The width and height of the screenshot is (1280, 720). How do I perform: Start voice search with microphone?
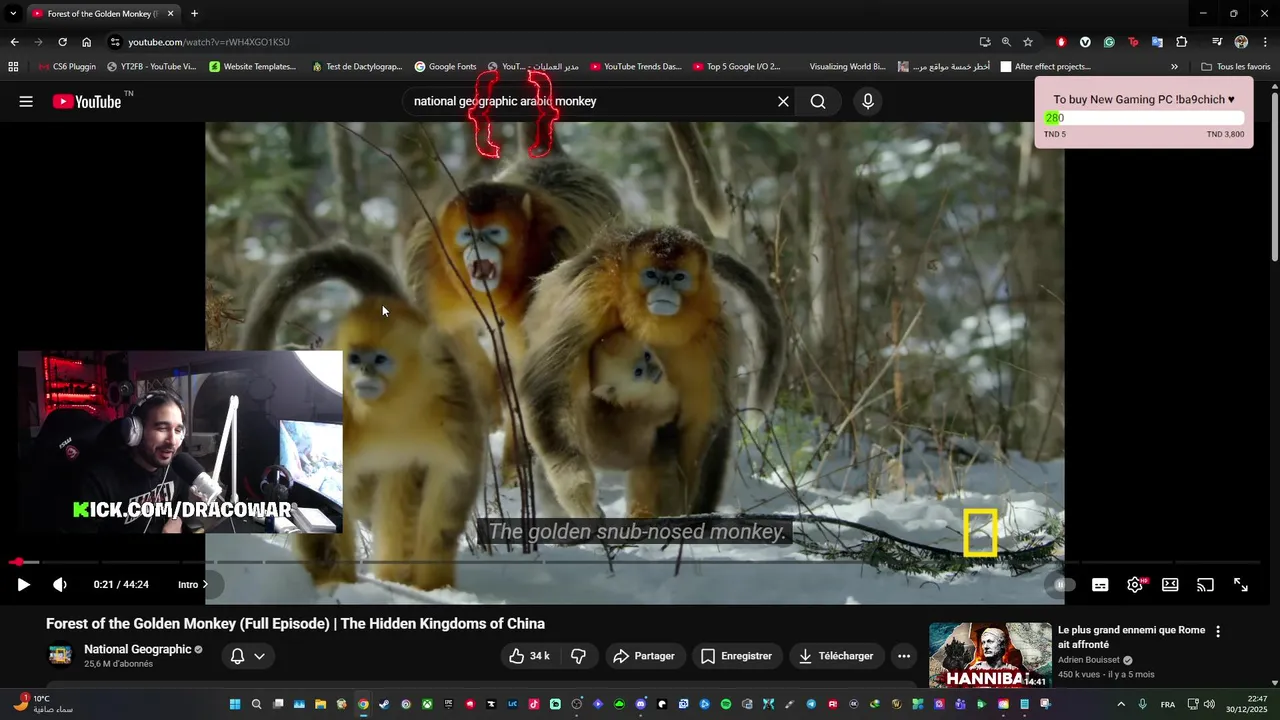tap(867, 101)
